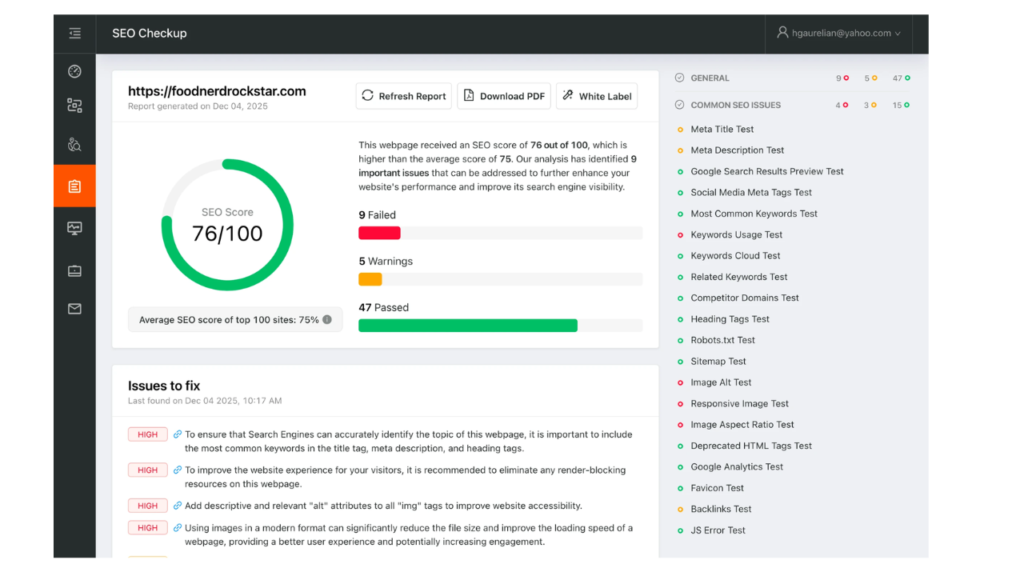This screenshot has width=1024, height=576.
Task: Go to Deprecated HTML Tags Test
Action: [751, 446]
